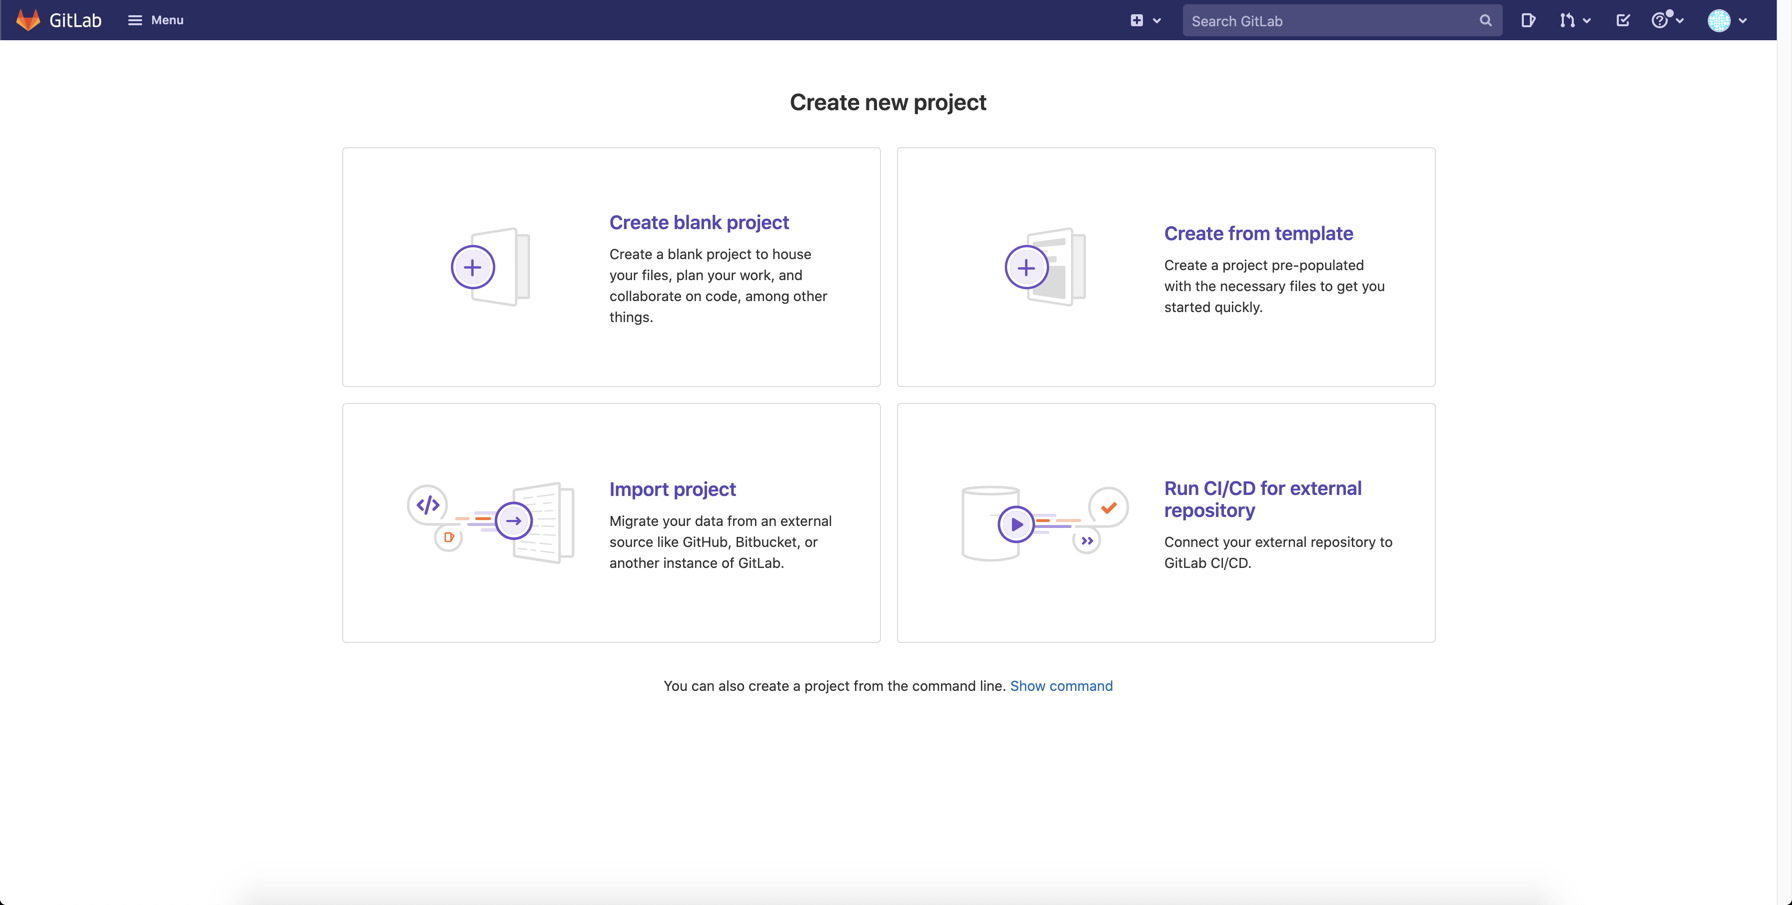Open the Merge requests icon
Viewport: 1792px width, 905px height.
point(1567,20)
